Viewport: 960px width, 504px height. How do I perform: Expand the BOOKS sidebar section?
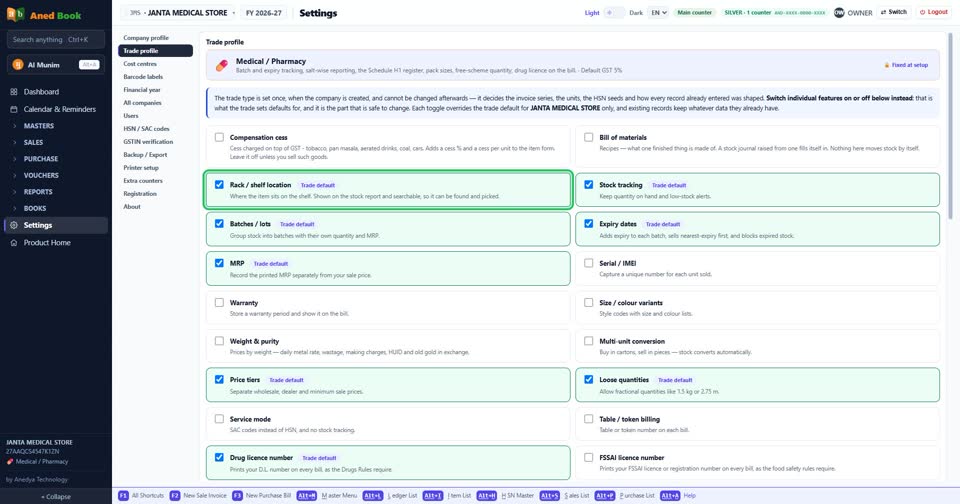[56, 208]
